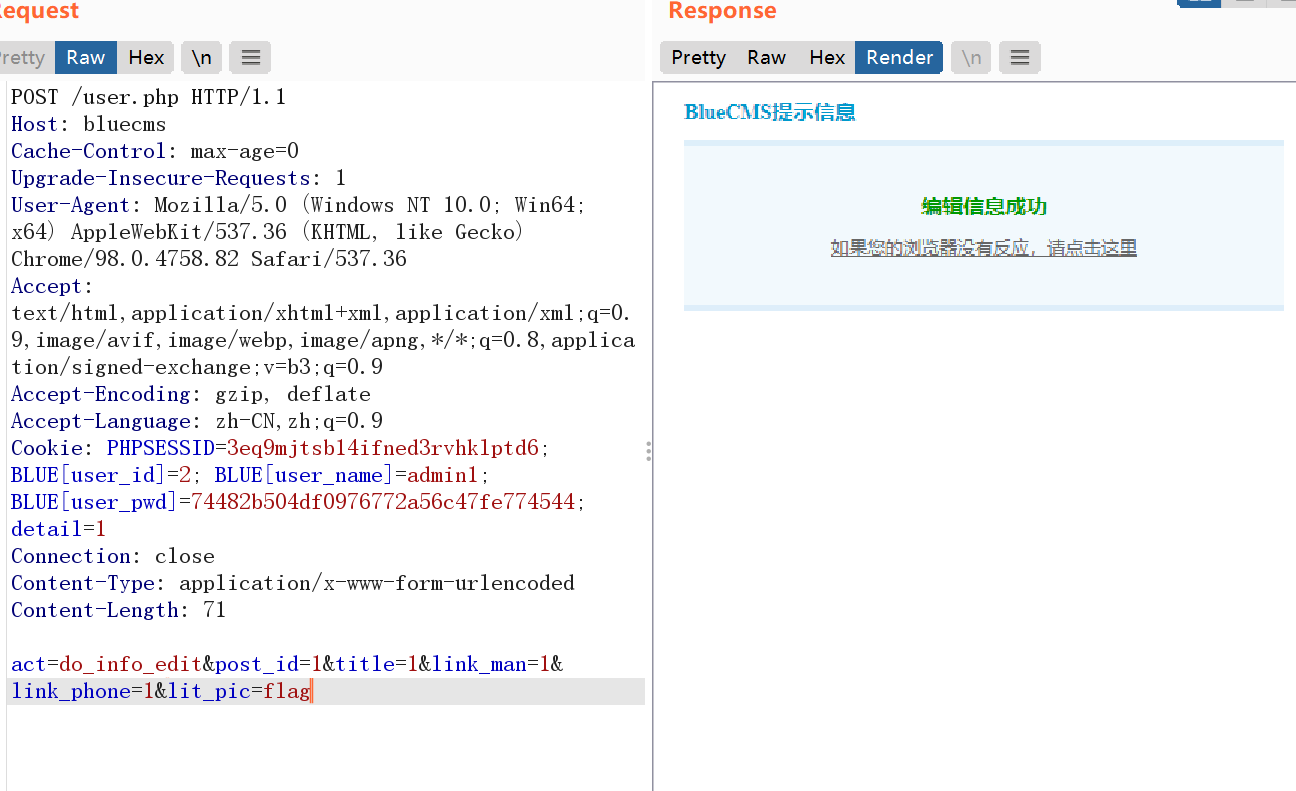Select the Raw tab in Request panel
The height and width of the screenshot is (791, 1296).
tap(86, 57)
